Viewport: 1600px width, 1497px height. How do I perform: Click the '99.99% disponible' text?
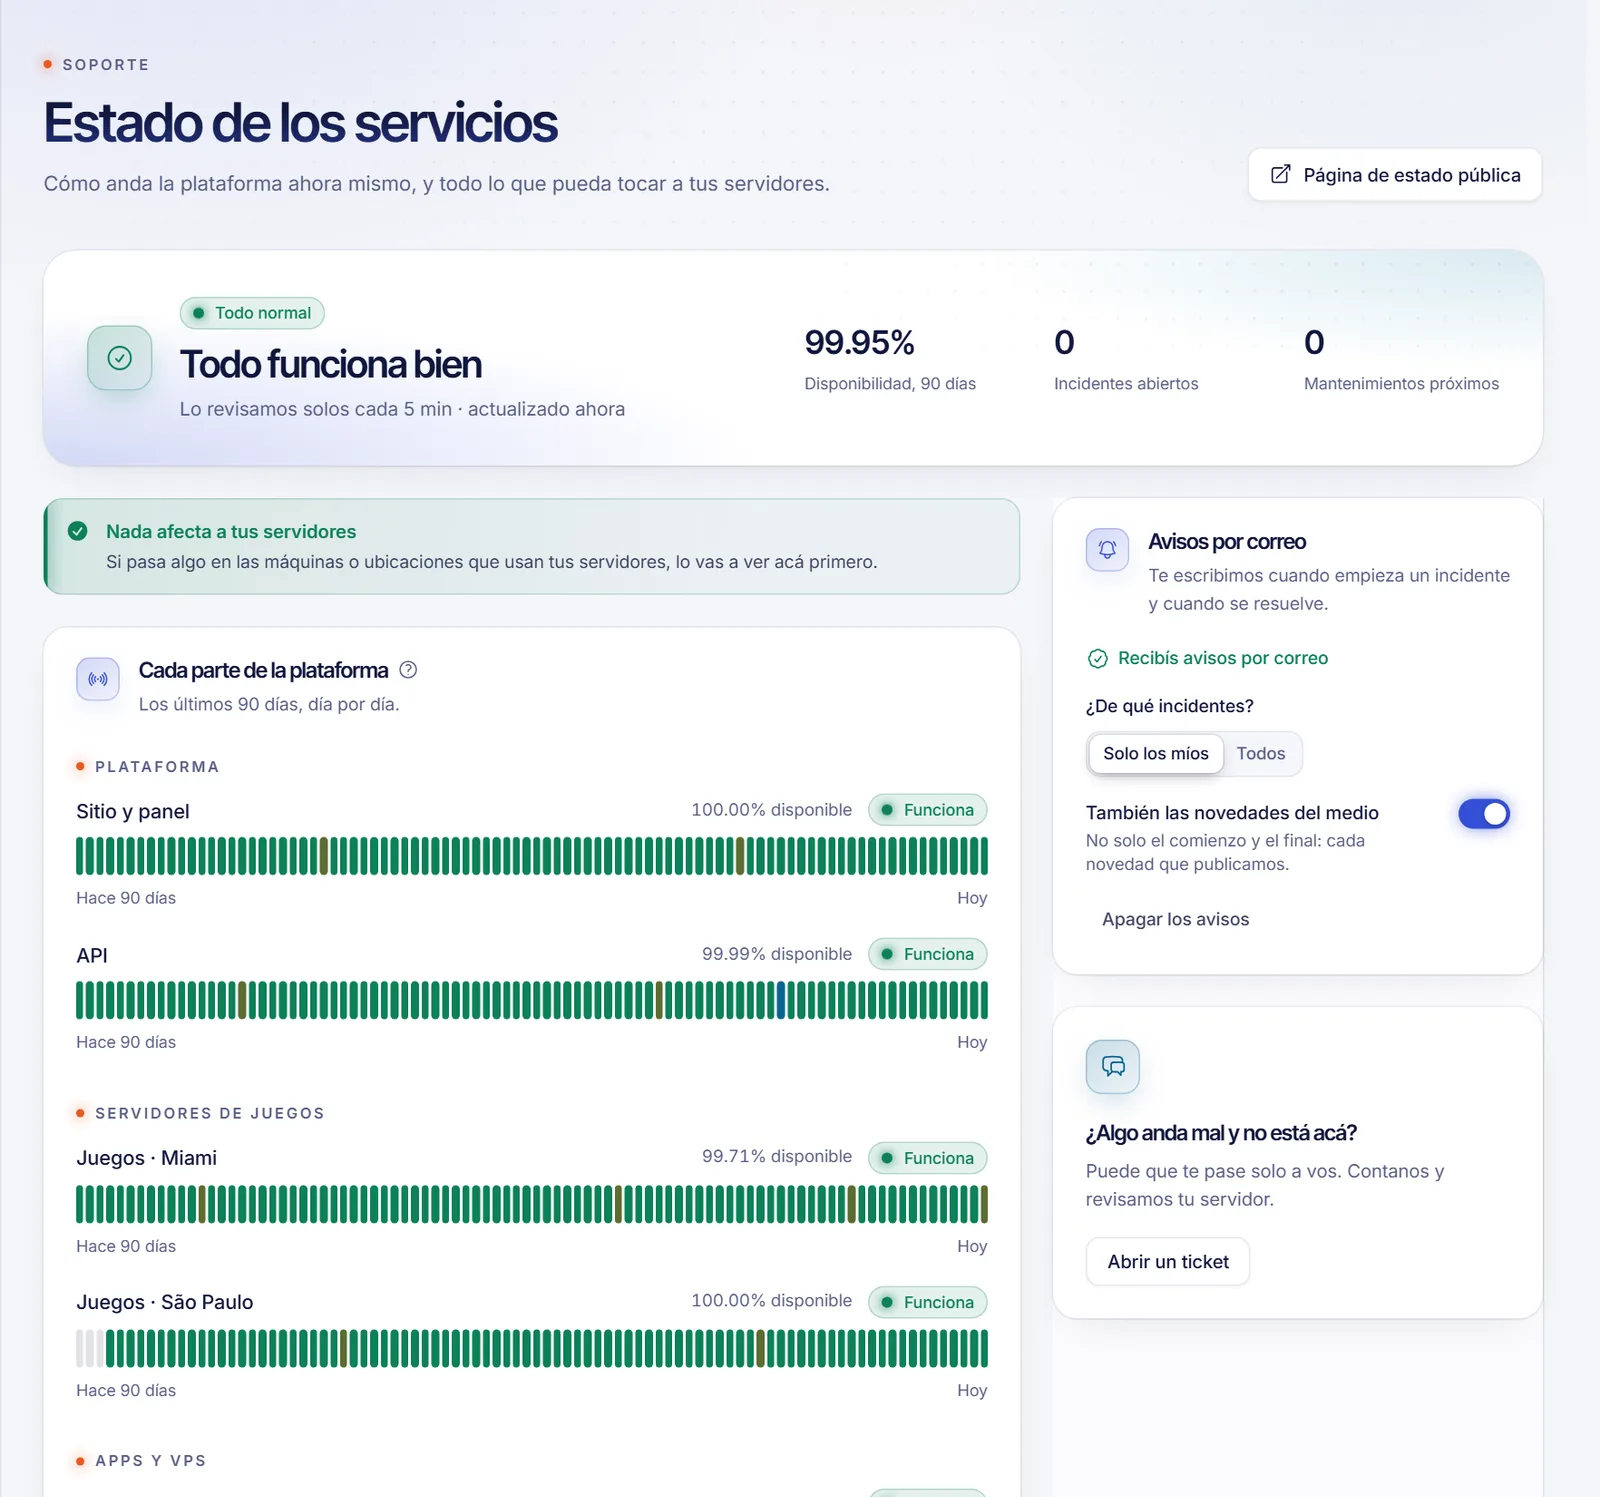pyautogui.click(x=777, y=954)
